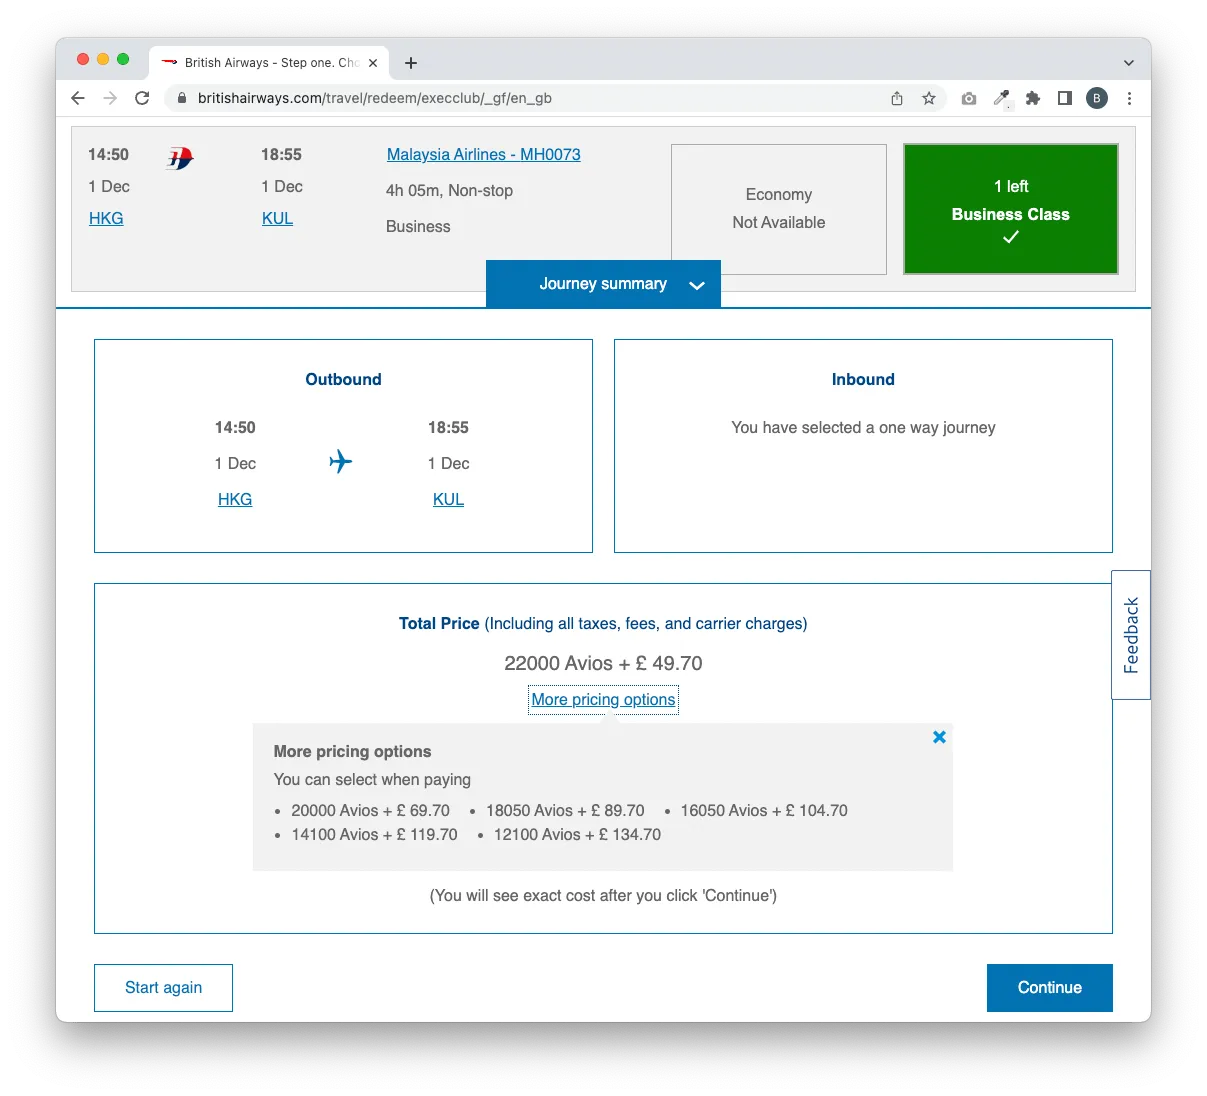Close the British Airways tab

pyautogui.click(x=373, y=63)
